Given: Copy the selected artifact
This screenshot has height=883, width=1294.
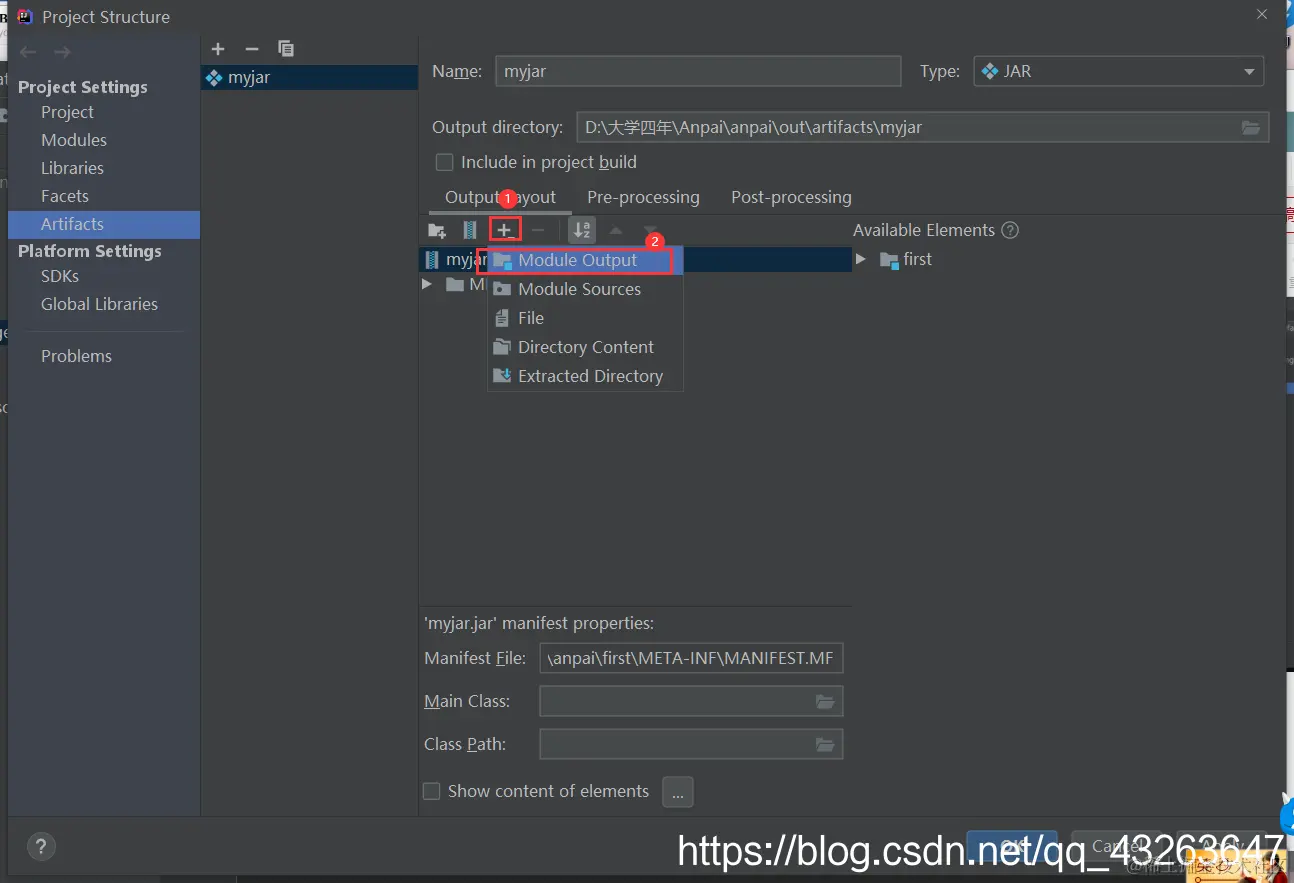Looking at the screenshot, I should pyautogui.click(x=286, y=49).
